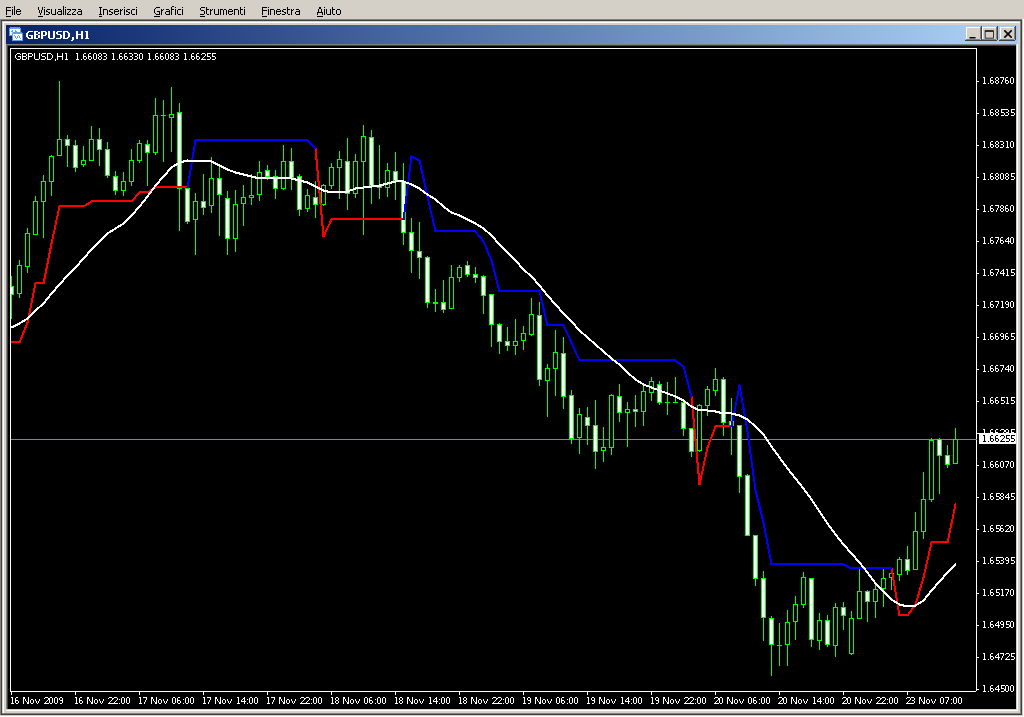Open the Strumenti menu

222,11
